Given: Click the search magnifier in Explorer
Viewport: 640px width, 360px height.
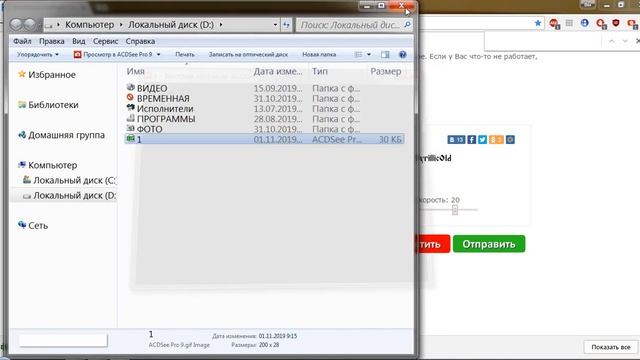Looking at the screenshot, I should (x=407, y=25).
